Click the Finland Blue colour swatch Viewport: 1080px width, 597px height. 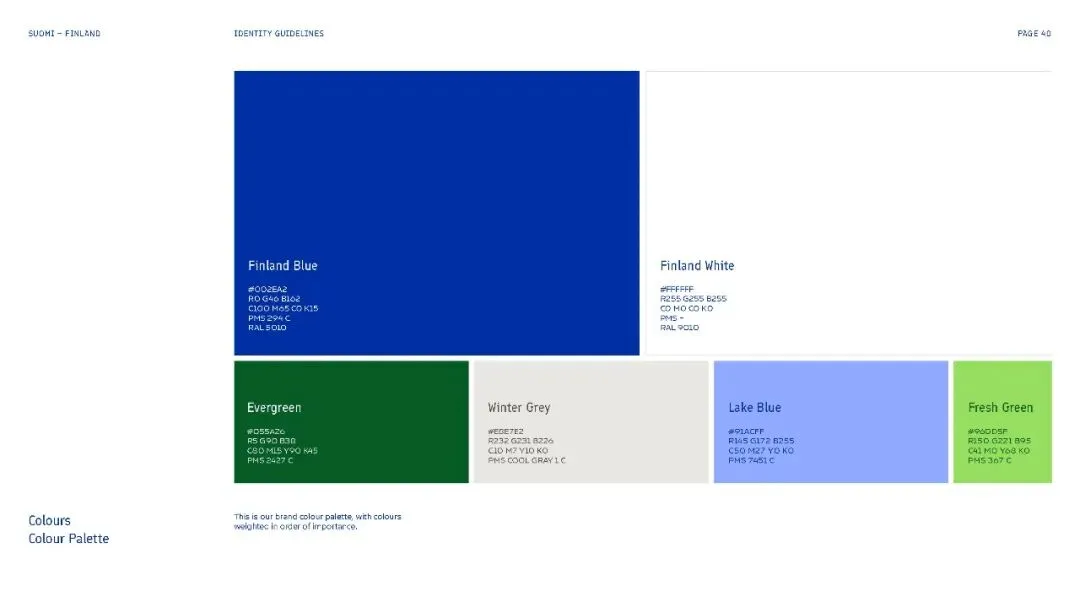pyautogui.click(x=436, y=213)
